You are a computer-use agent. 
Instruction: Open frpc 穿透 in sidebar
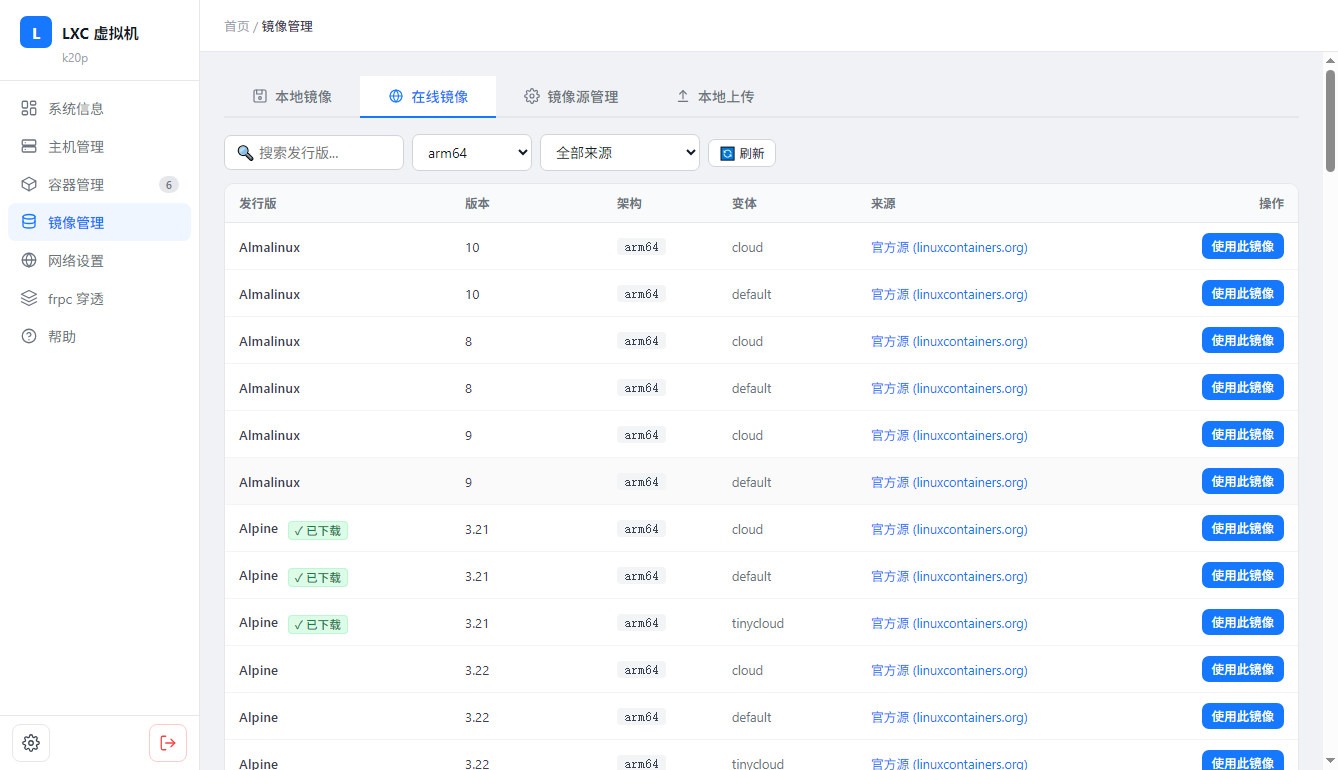coord(99,298)
